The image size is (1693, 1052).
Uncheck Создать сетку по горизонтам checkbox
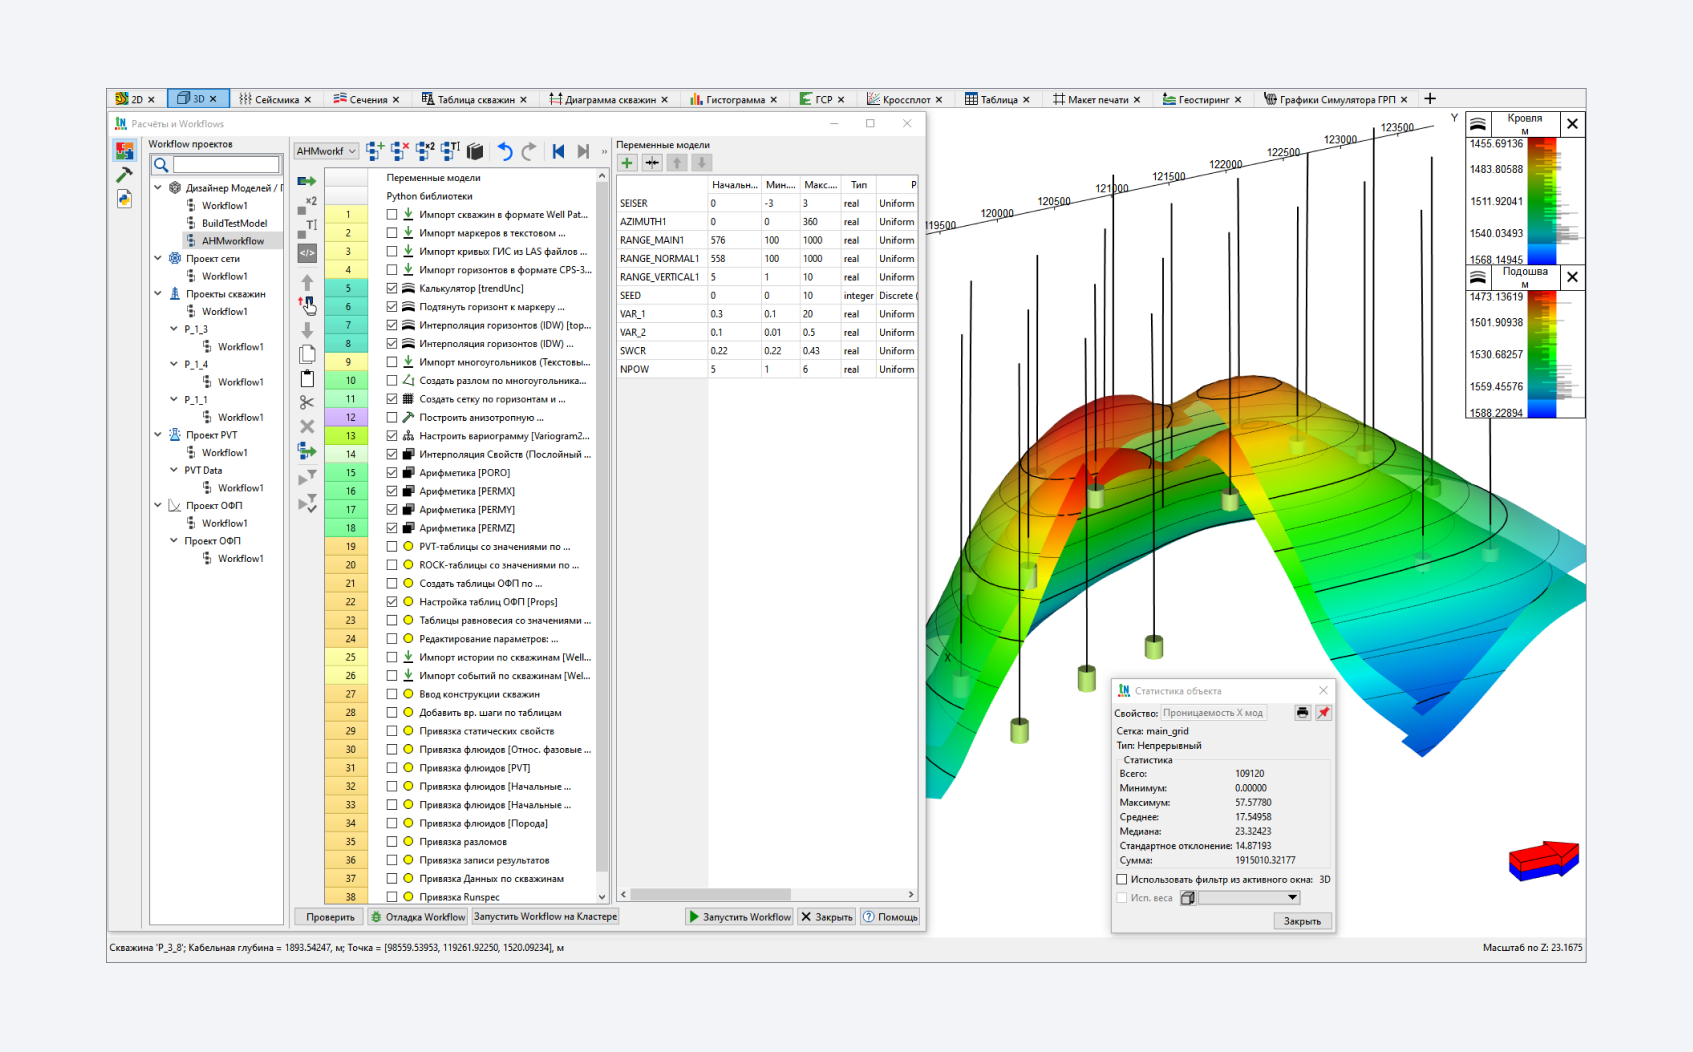(392, 399)
